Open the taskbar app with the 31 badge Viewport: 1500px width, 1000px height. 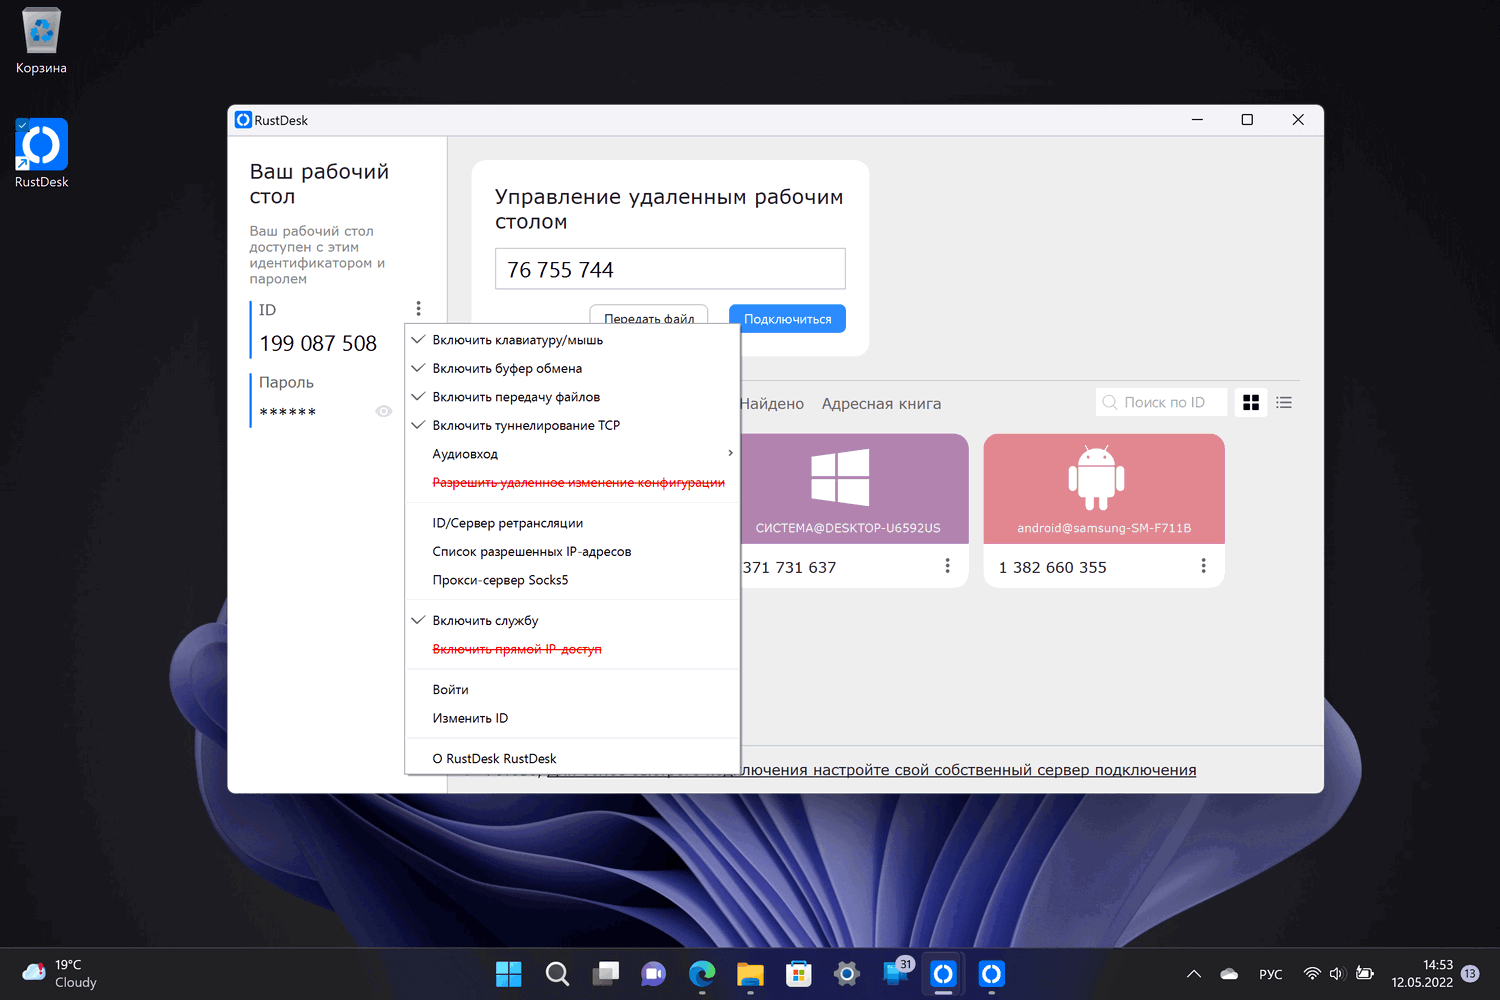click(x=896, y=974)
